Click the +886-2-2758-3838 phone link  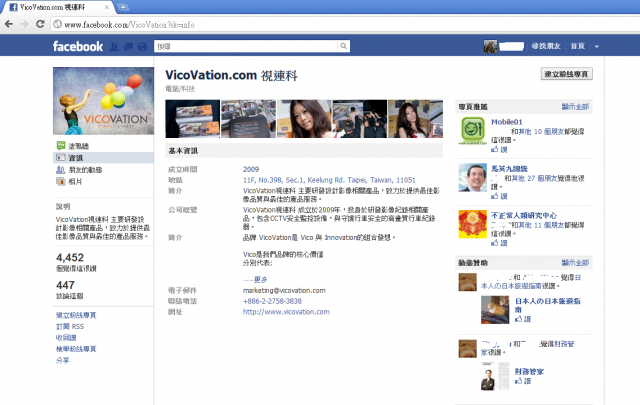pyautogui.click(x=272, y=301)
